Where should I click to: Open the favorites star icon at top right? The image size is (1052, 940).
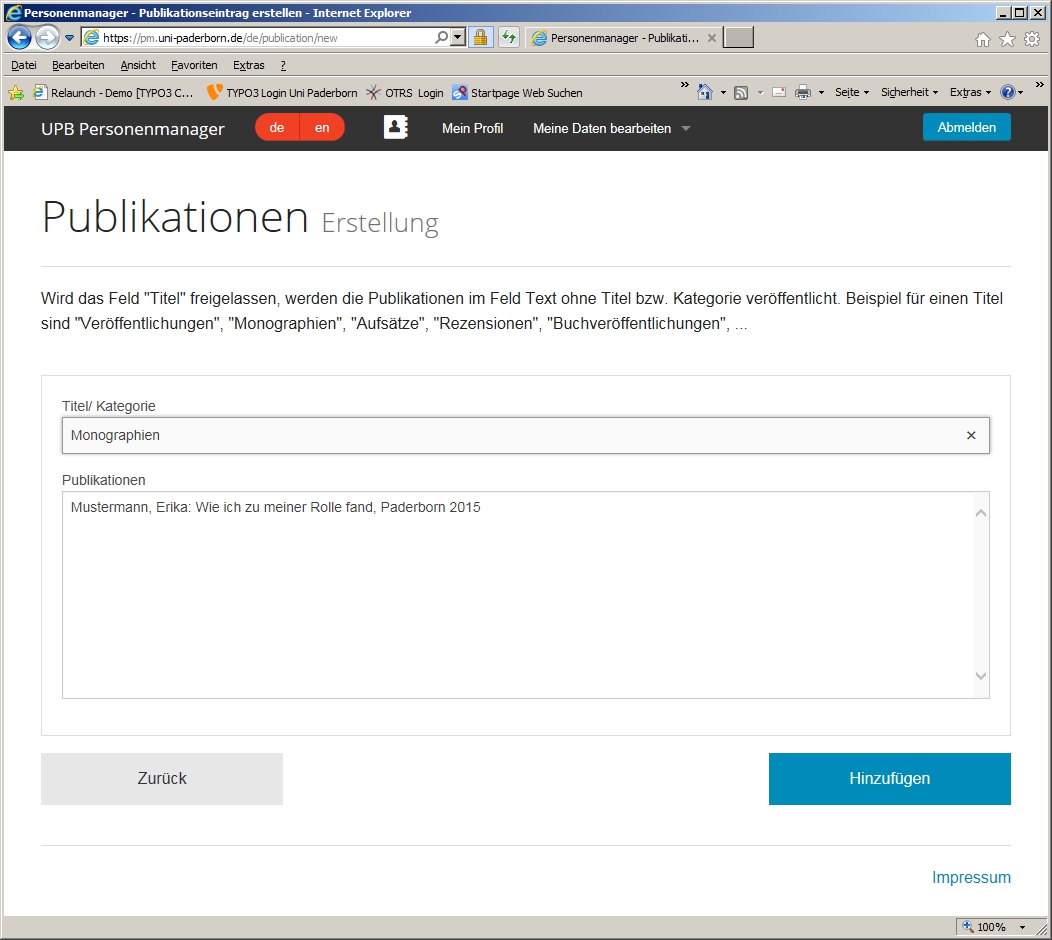click(x=1007, y=39)
